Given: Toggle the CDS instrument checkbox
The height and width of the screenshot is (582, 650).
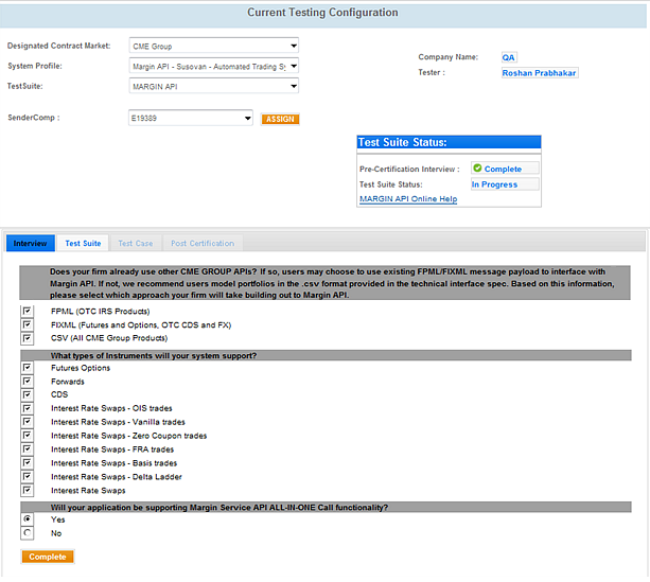Looking at the screenshot, I should 26,395.
